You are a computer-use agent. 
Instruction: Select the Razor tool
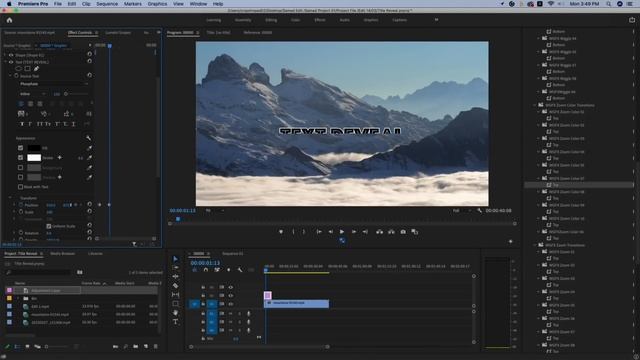point(176,286)
